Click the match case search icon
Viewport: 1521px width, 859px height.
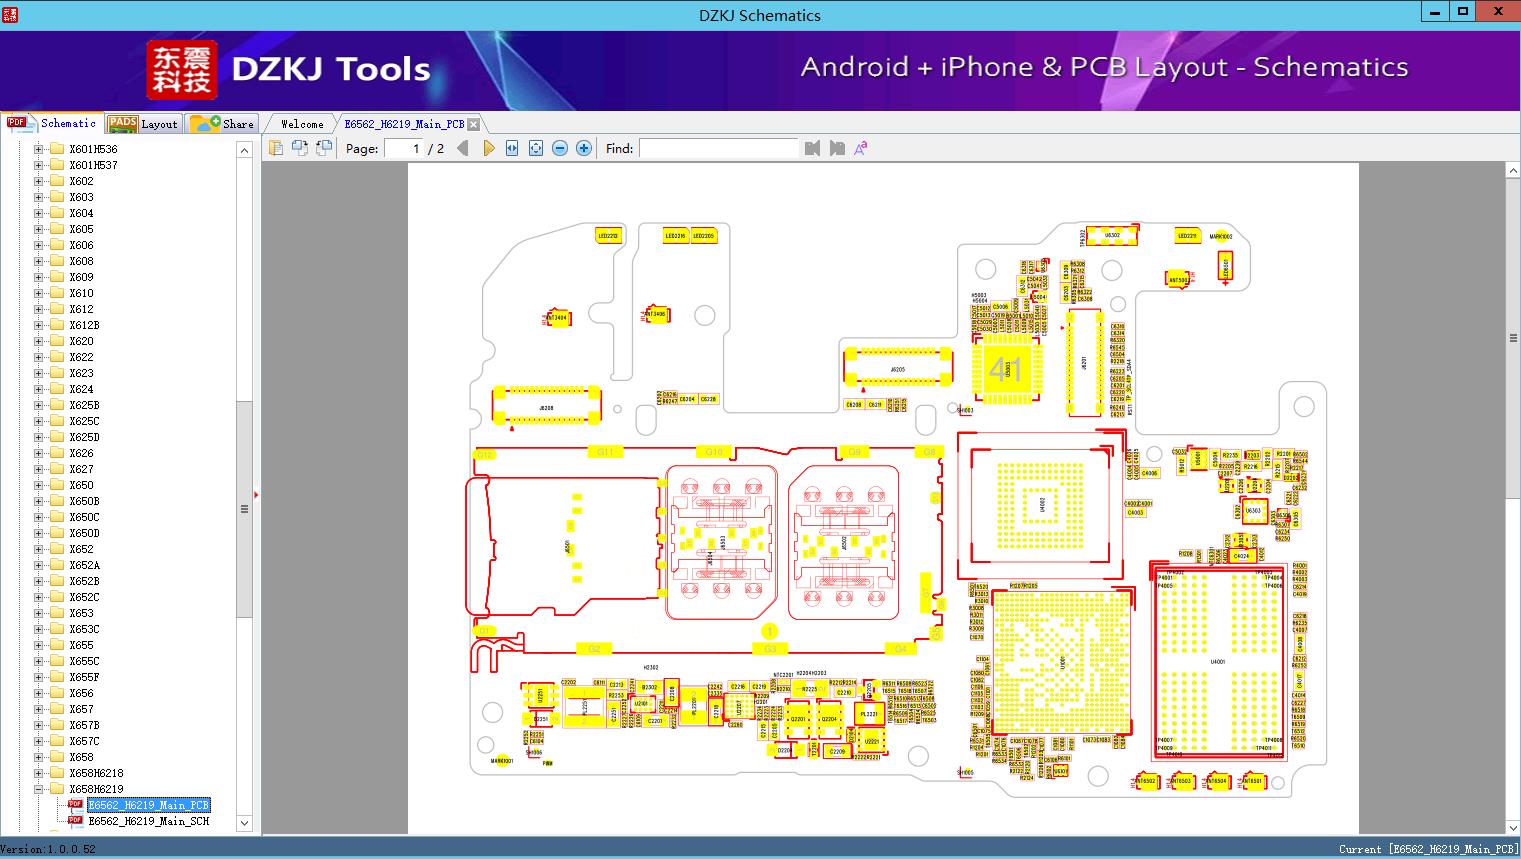click(x=860, y=148)
